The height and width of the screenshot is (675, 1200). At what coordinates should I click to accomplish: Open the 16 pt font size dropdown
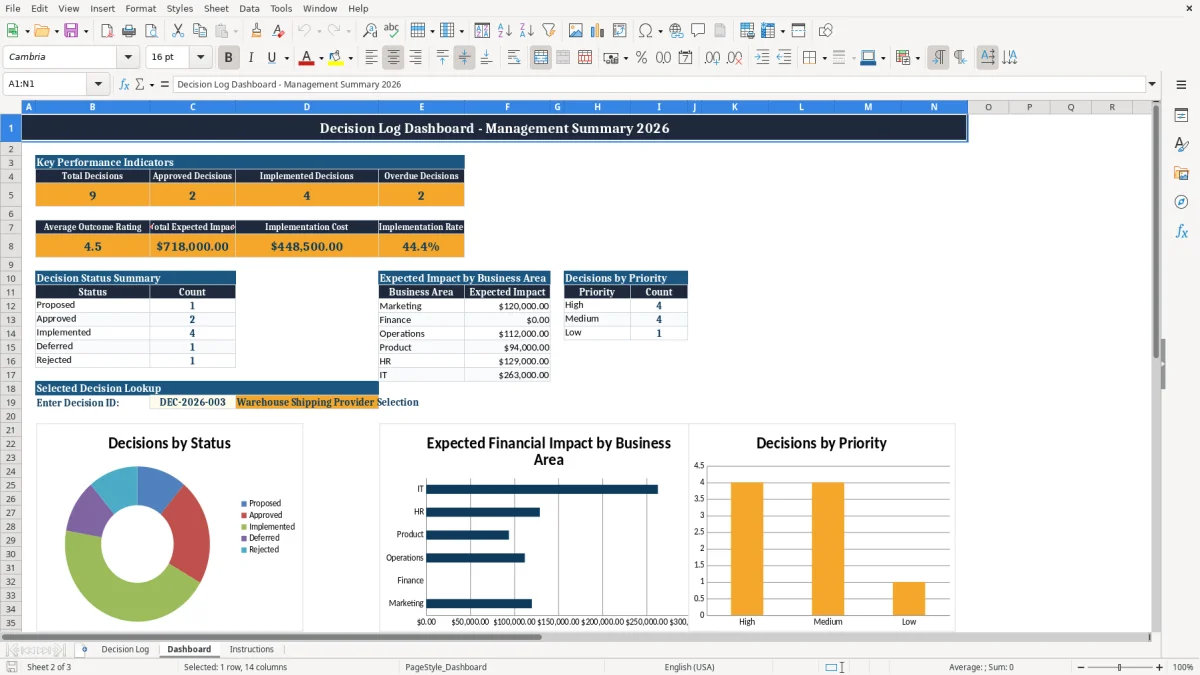[x=200, y=58]
